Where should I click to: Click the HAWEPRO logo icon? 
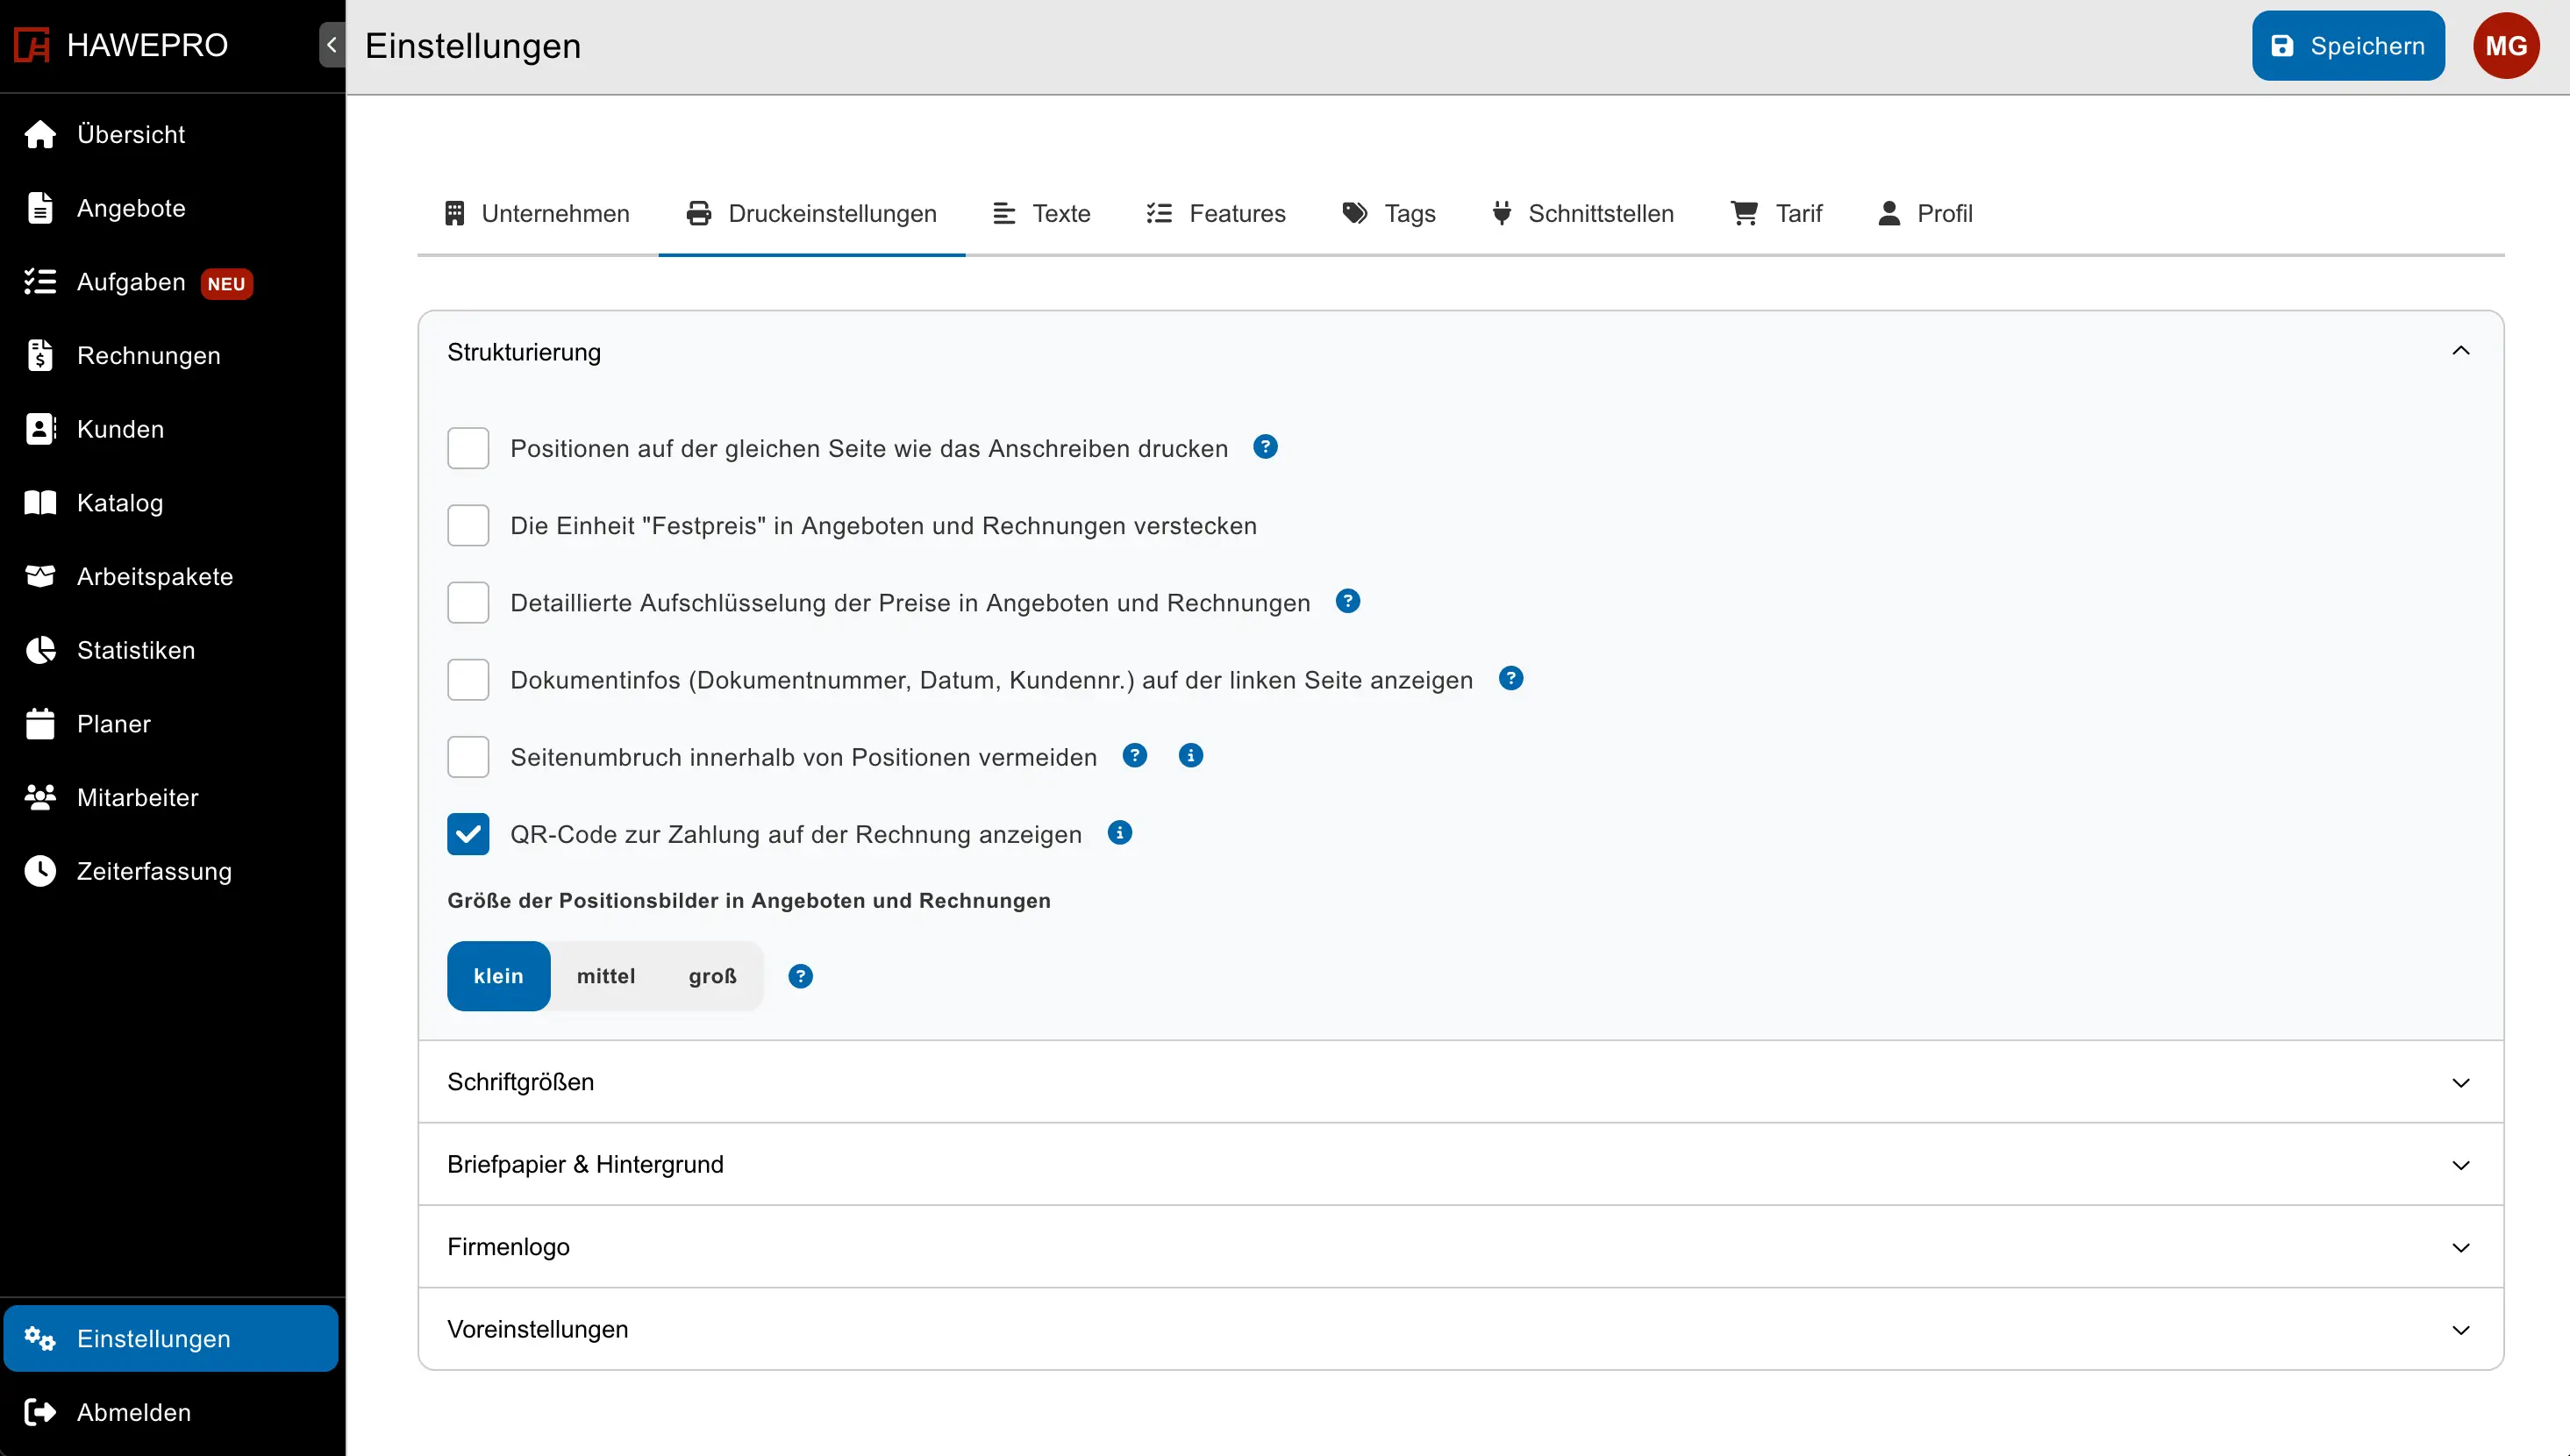(x=32, y=45)
